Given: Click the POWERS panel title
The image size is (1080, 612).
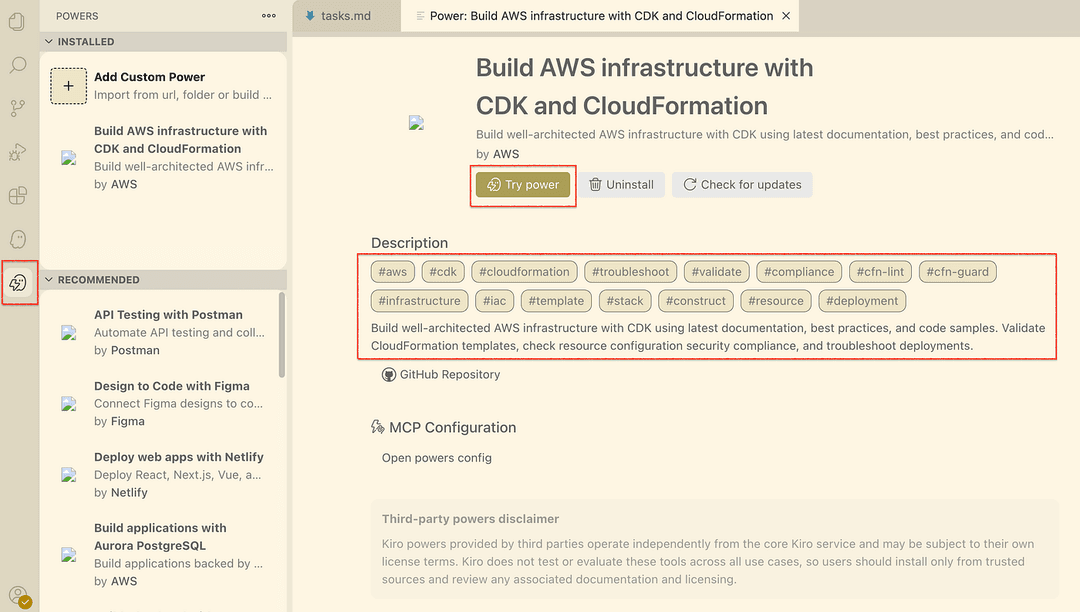Looking at the screenshot, I should 77,16.
